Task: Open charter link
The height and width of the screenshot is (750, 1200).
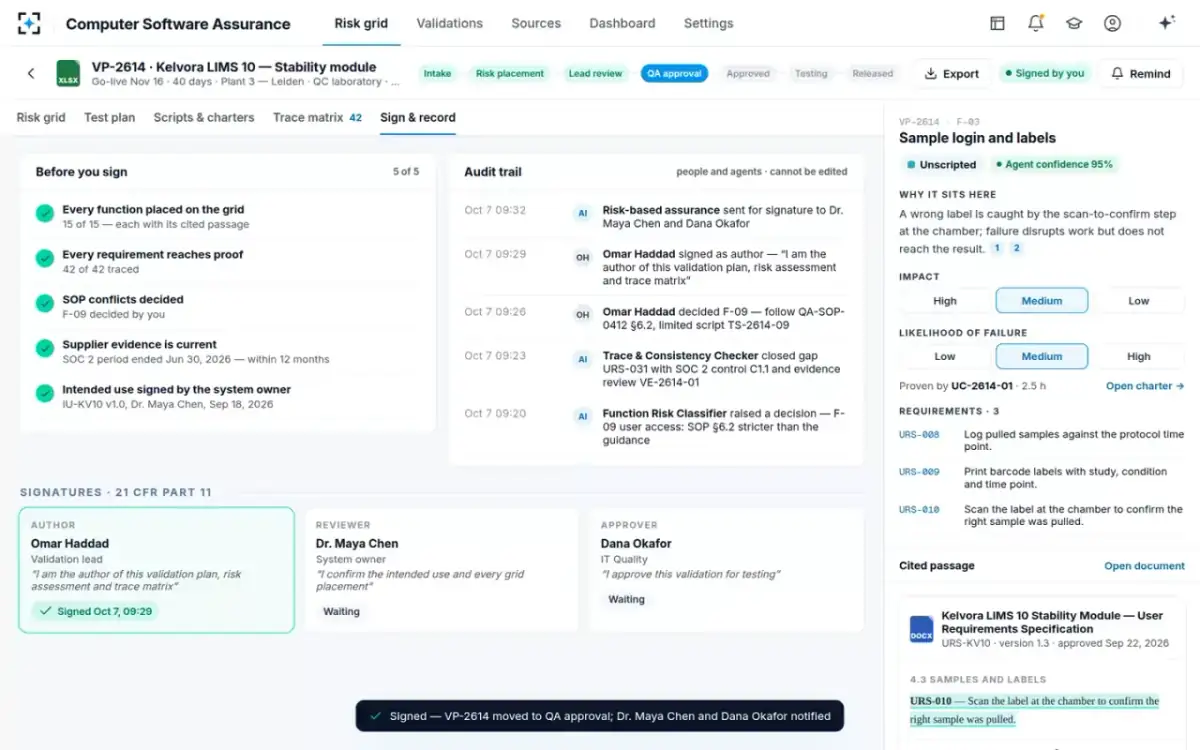Action: 1145,386
